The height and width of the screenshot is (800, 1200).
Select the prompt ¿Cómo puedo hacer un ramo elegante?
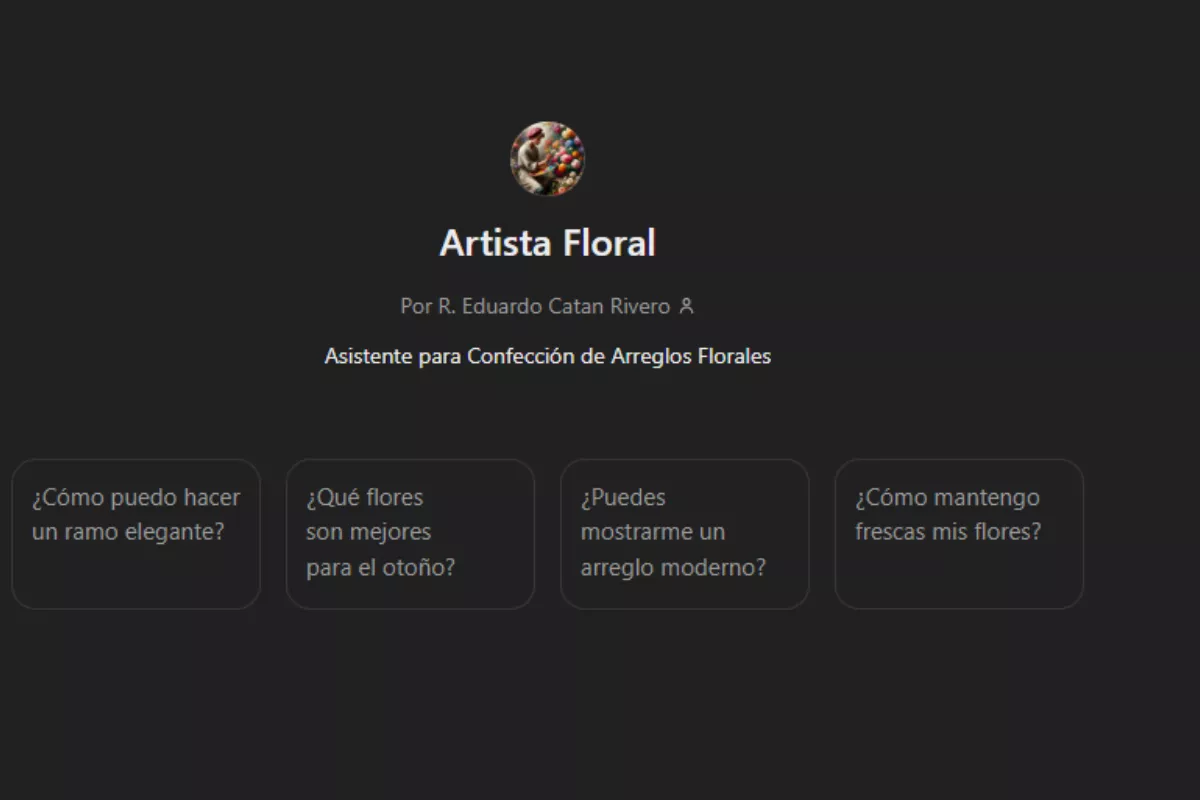136,534
